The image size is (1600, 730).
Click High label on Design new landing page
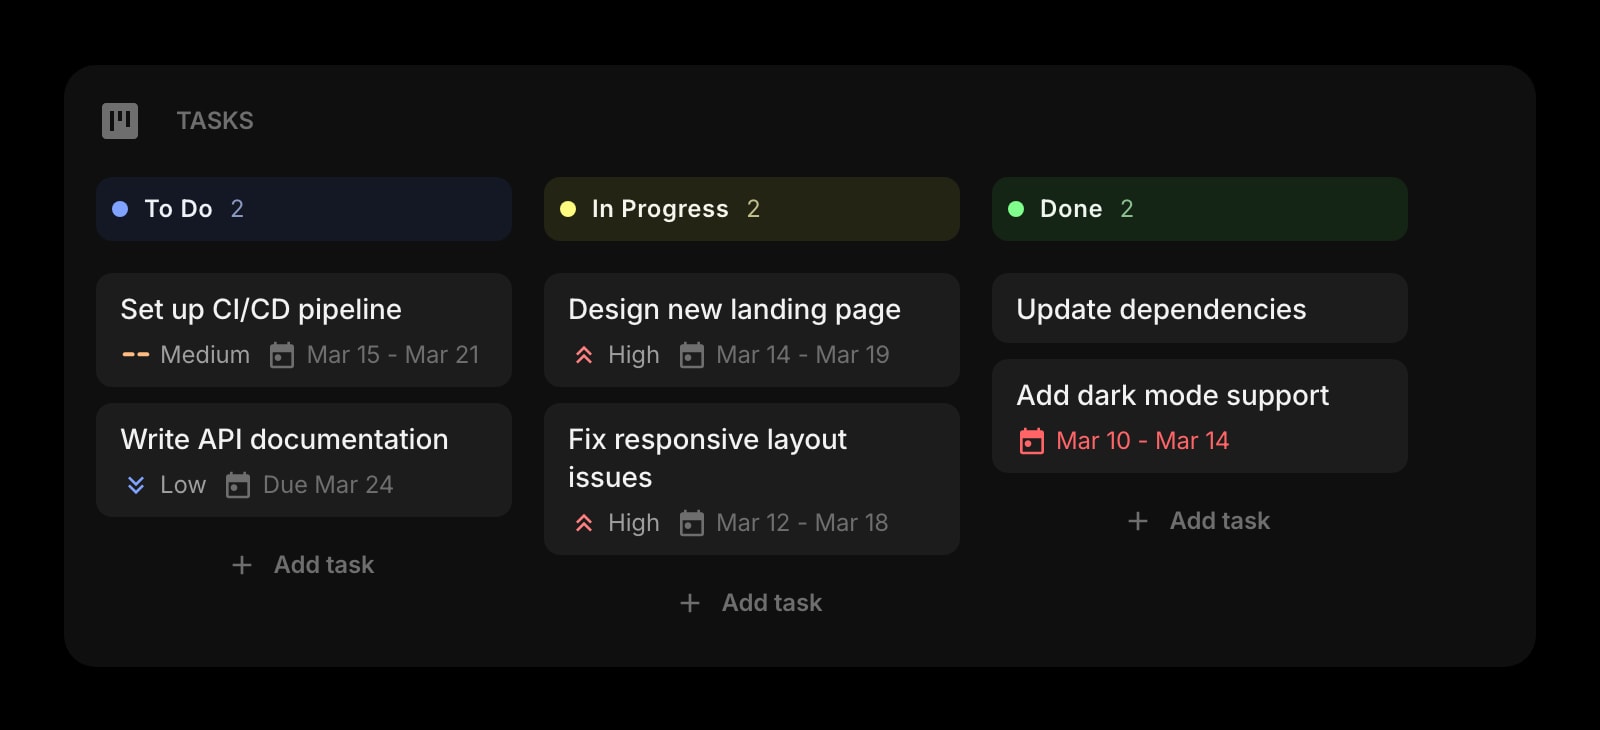(634, 355)
